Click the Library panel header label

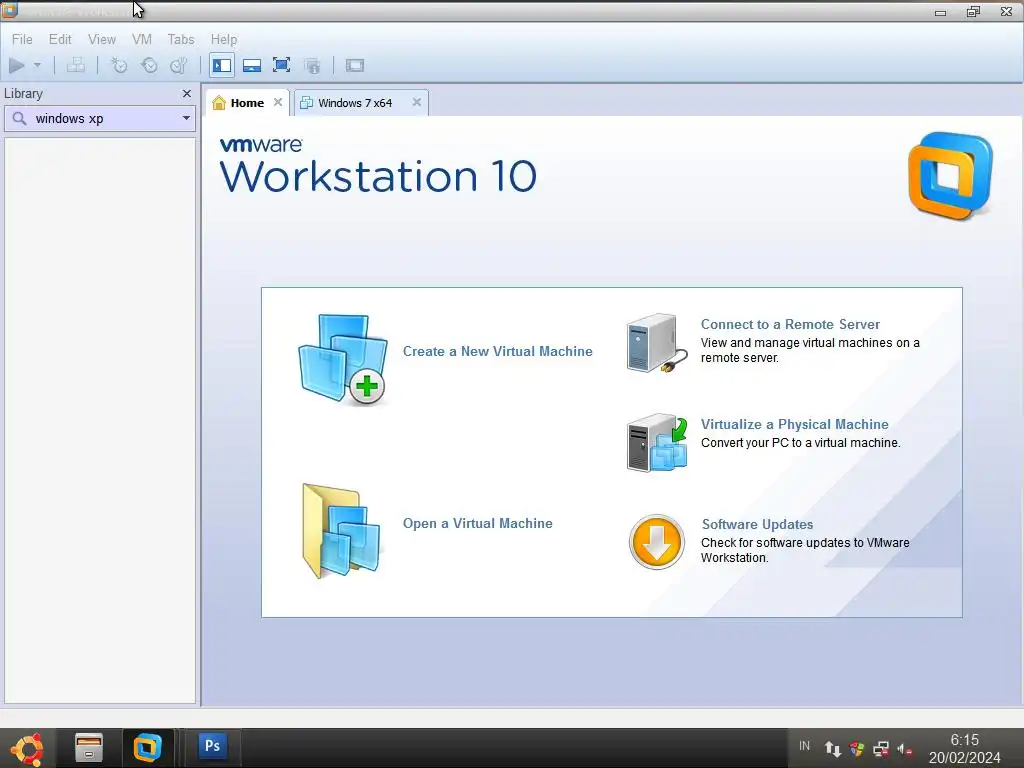click(24, 94)
